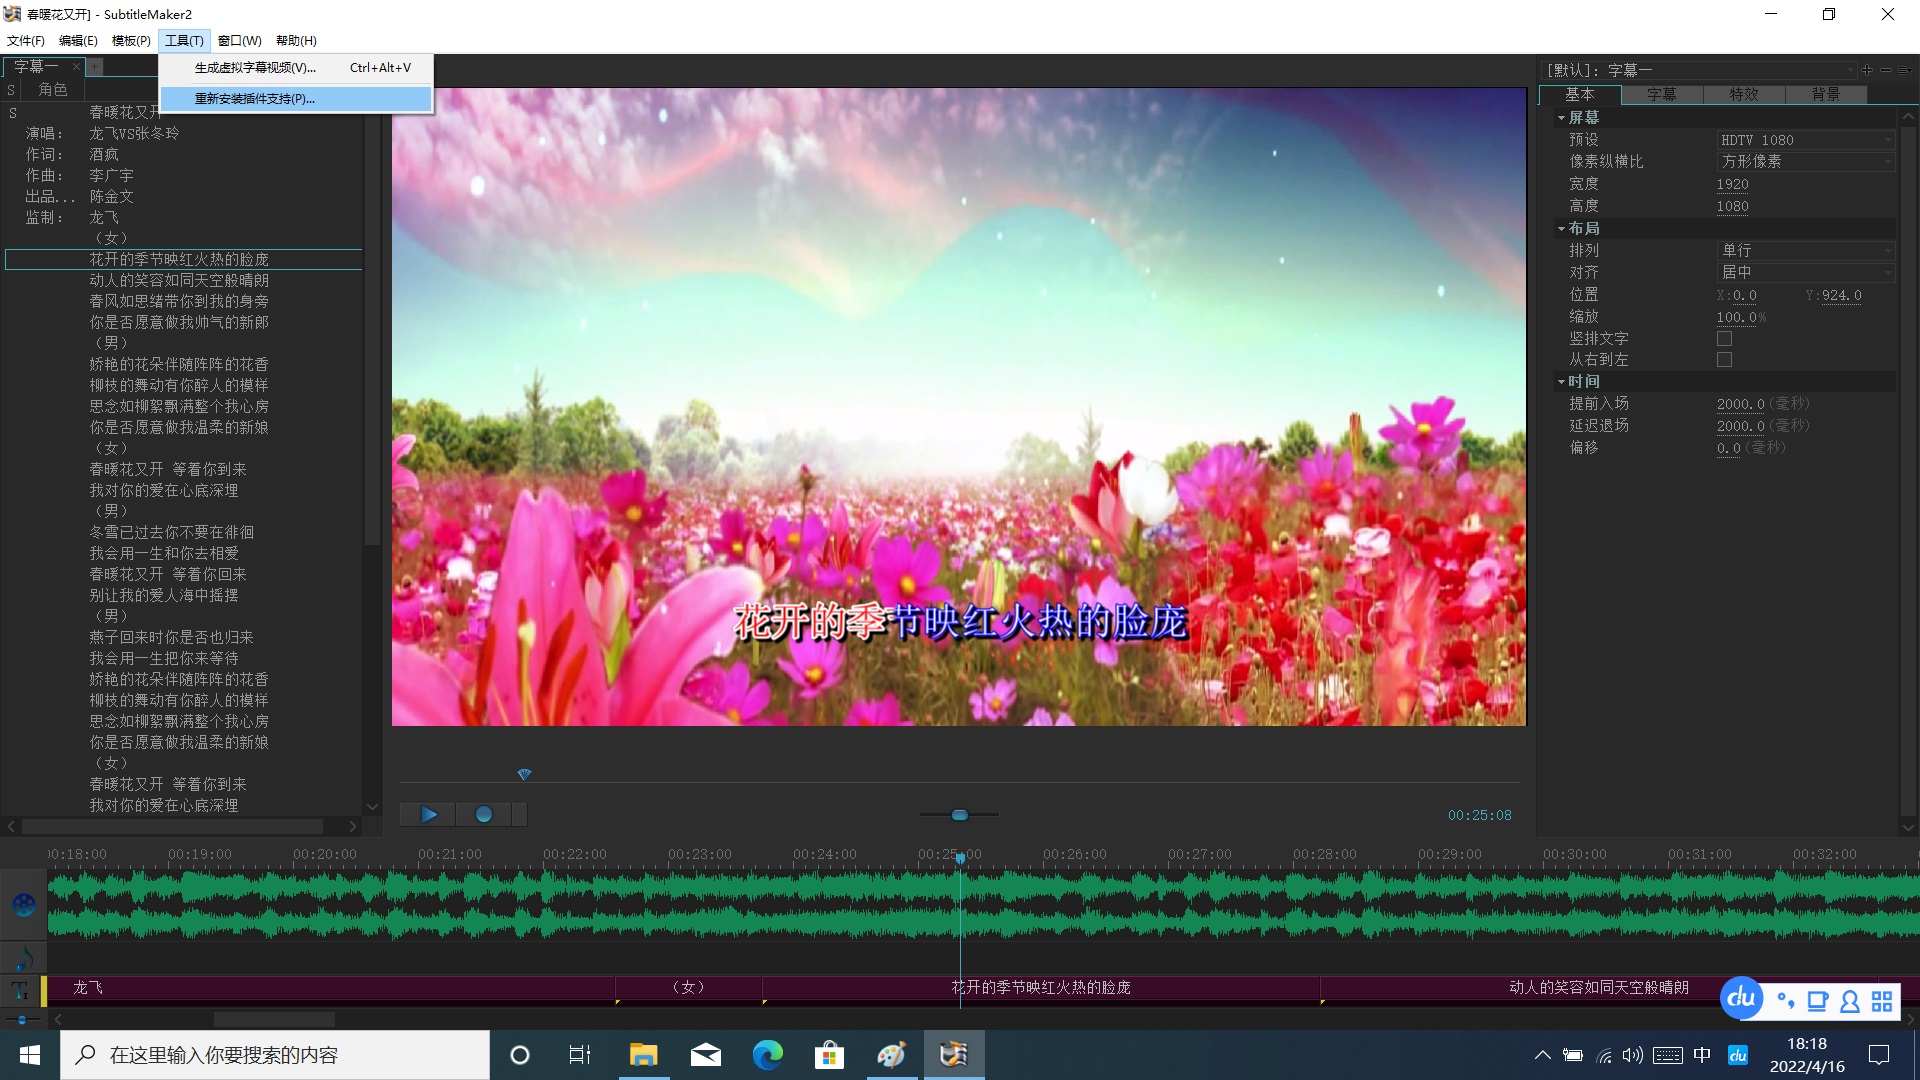The image size is (1920, 1080).
Task: Switch to the 基本 properties tab
Action: [1580, 94]
